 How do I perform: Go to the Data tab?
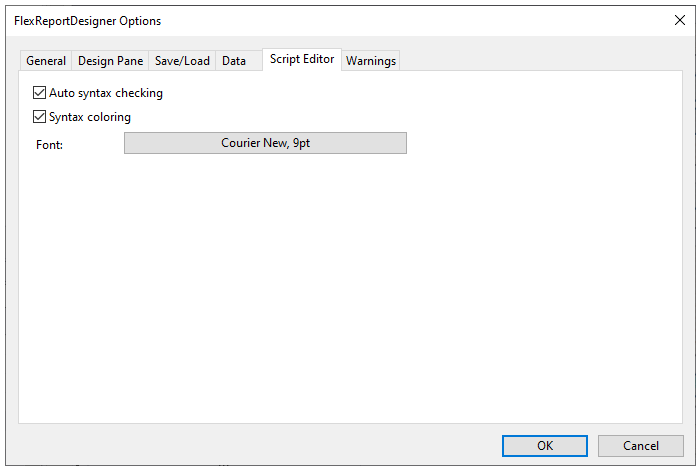(234, 61)
